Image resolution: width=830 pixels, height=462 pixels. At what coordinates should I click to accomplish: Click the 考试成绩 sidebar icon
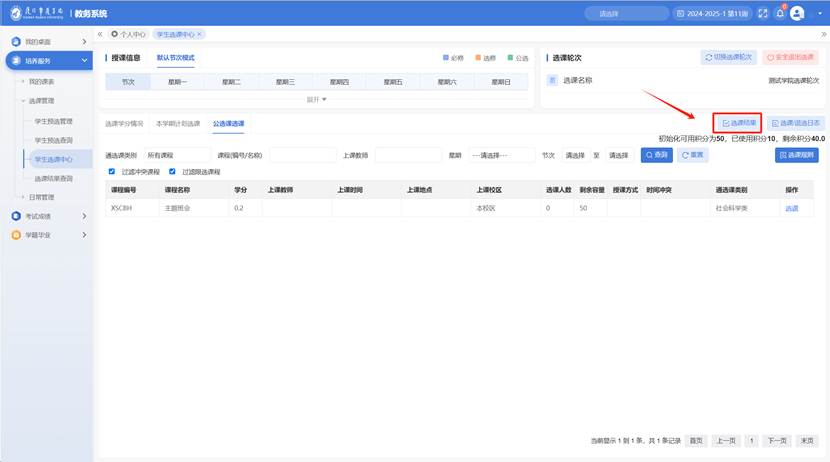click(15, 215)
